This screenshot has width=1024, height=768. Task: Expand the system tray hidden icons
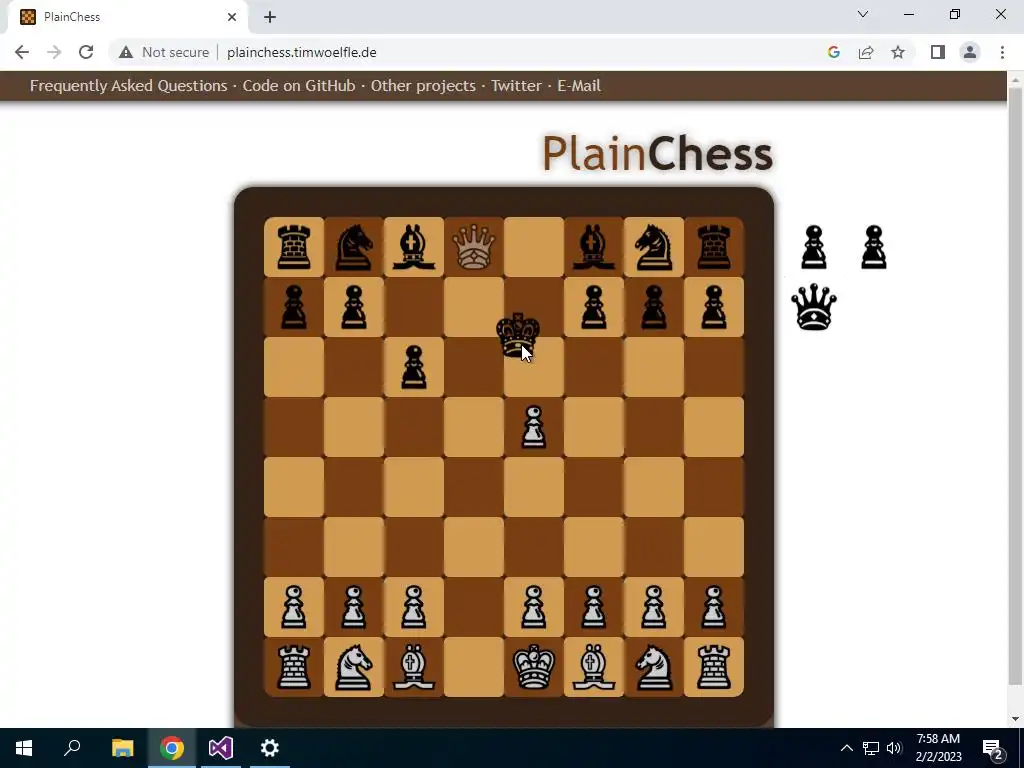point(846,748)
